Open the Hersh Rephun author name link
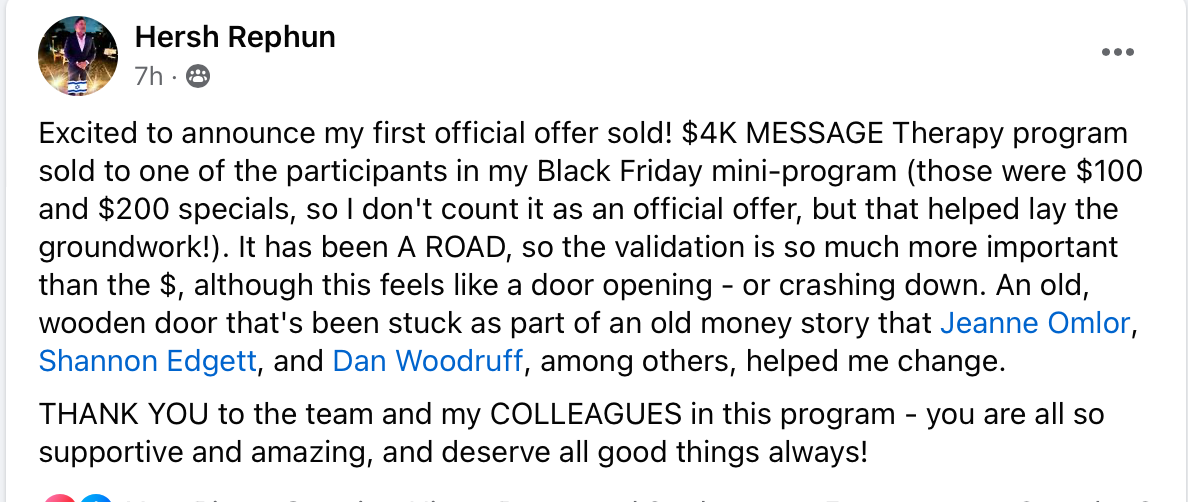 pyautogui.click(x=235, y=38)
